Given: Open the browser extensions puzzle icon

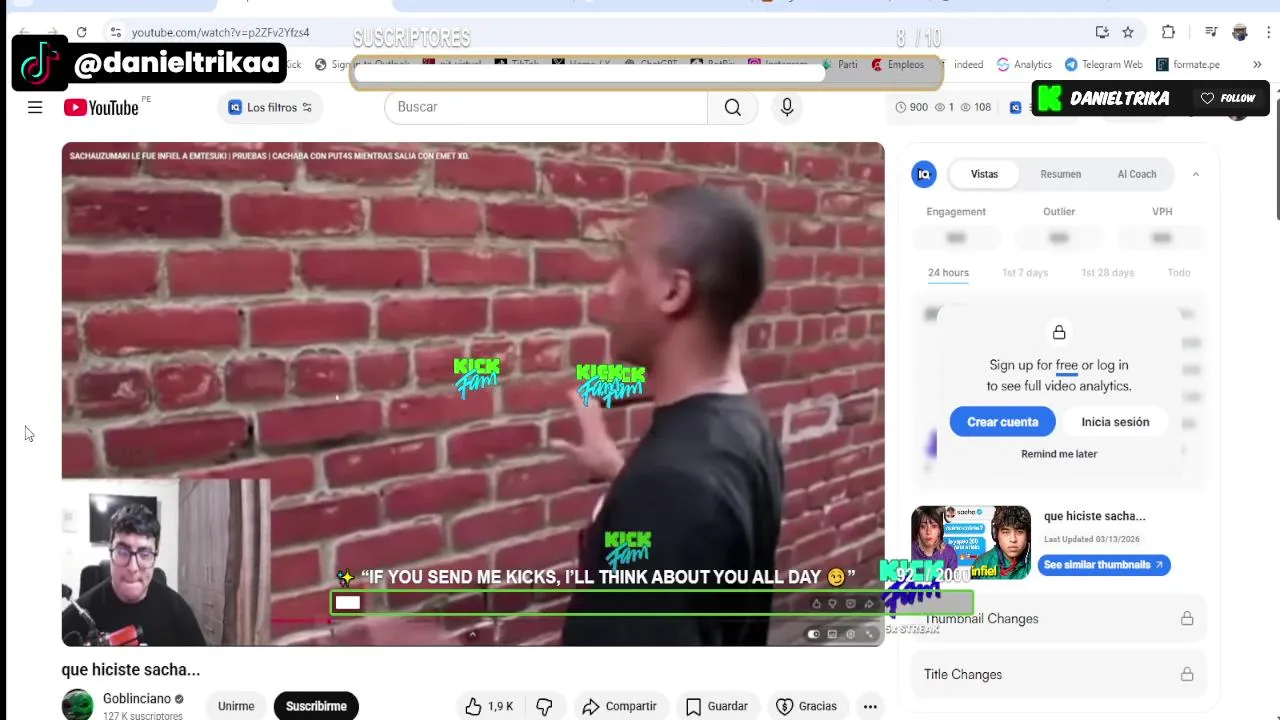Looking at the screenshot, I should click(1168, 32).
